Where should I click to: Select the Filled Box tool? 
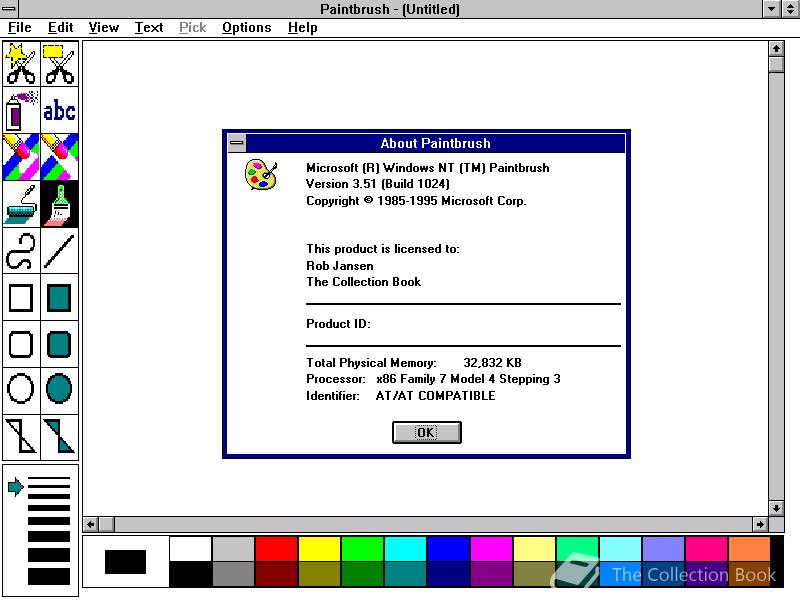[x=60, y=297]
